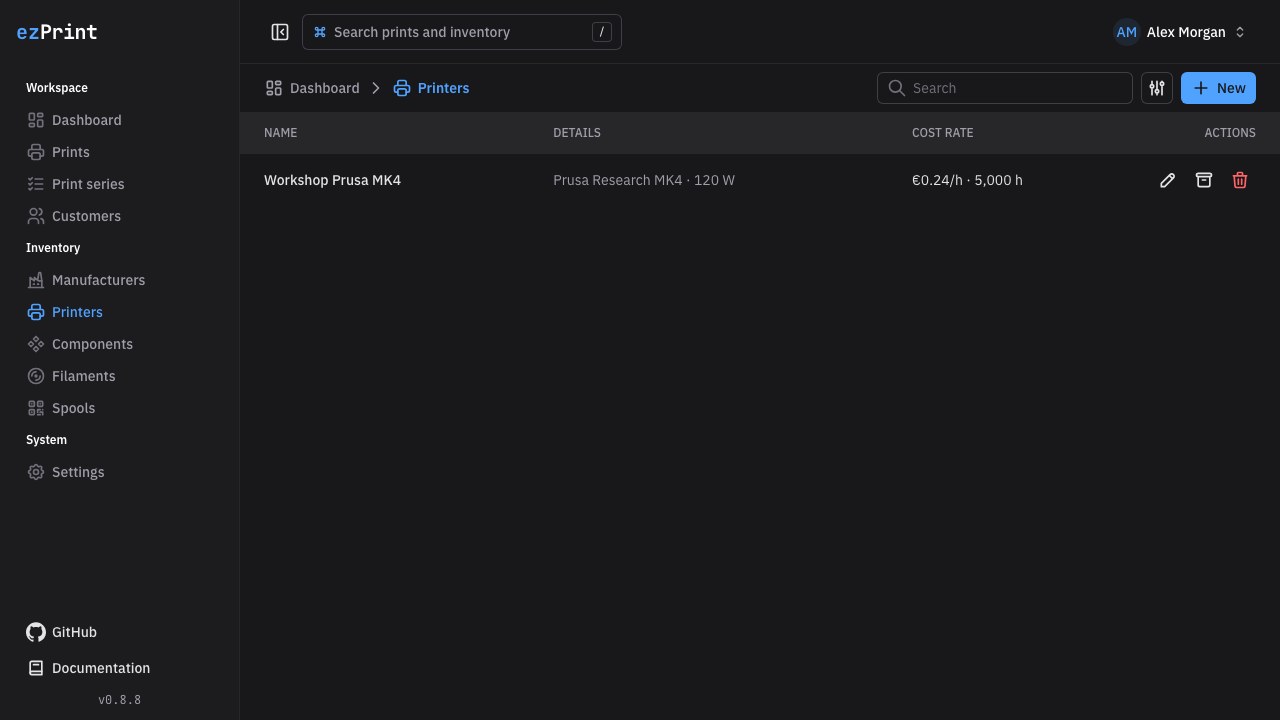The height and width of the screenshot is (720, 1280).
Task: Select Printers in the sidebar
Action: [120, 312]
